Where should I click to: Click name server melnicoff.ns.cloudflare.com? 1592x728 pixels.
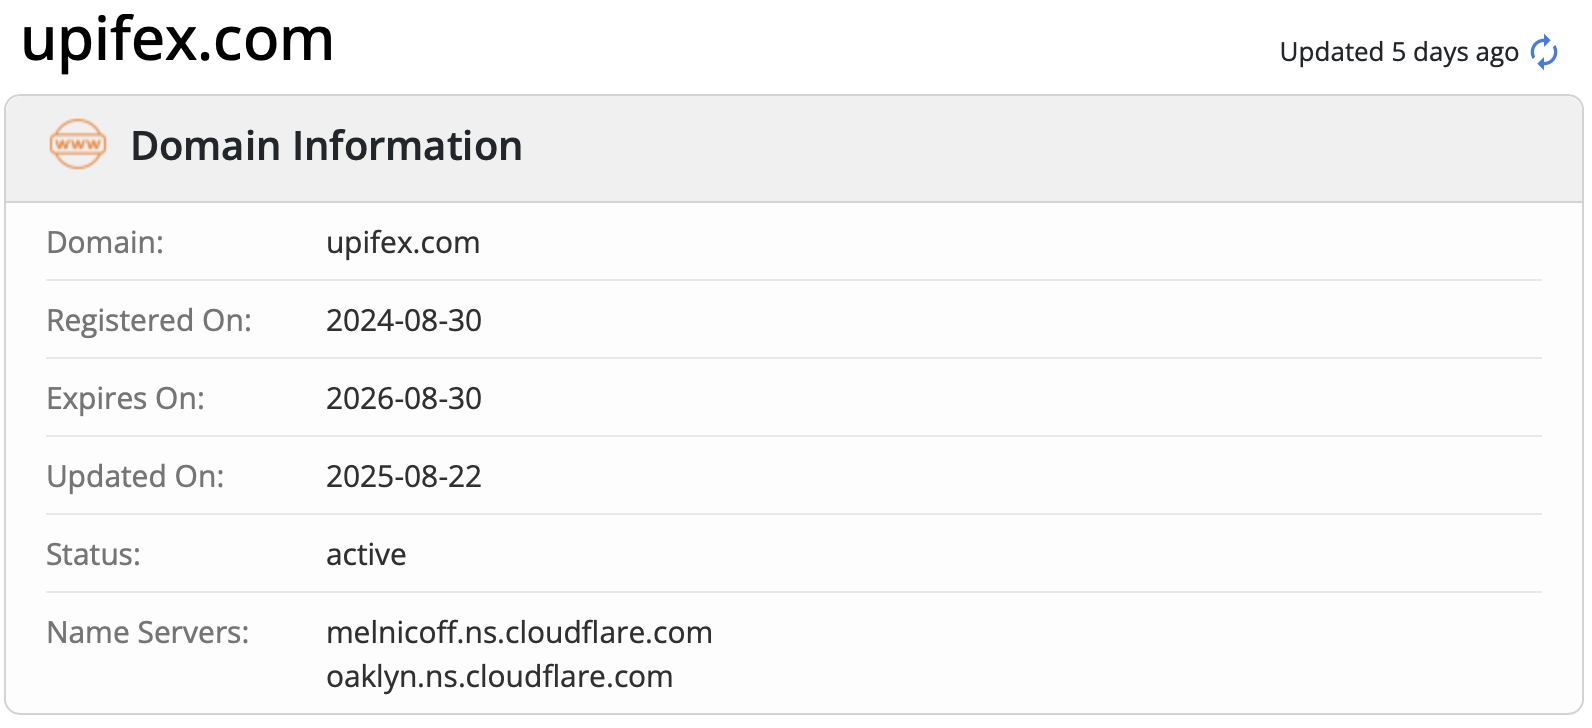[x=519, y=632]
